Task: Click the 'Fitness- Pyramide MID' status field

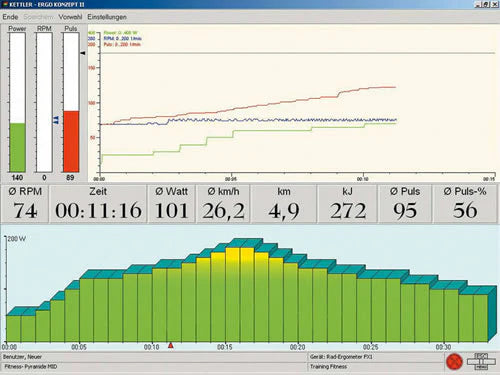Action: point(154,366)
